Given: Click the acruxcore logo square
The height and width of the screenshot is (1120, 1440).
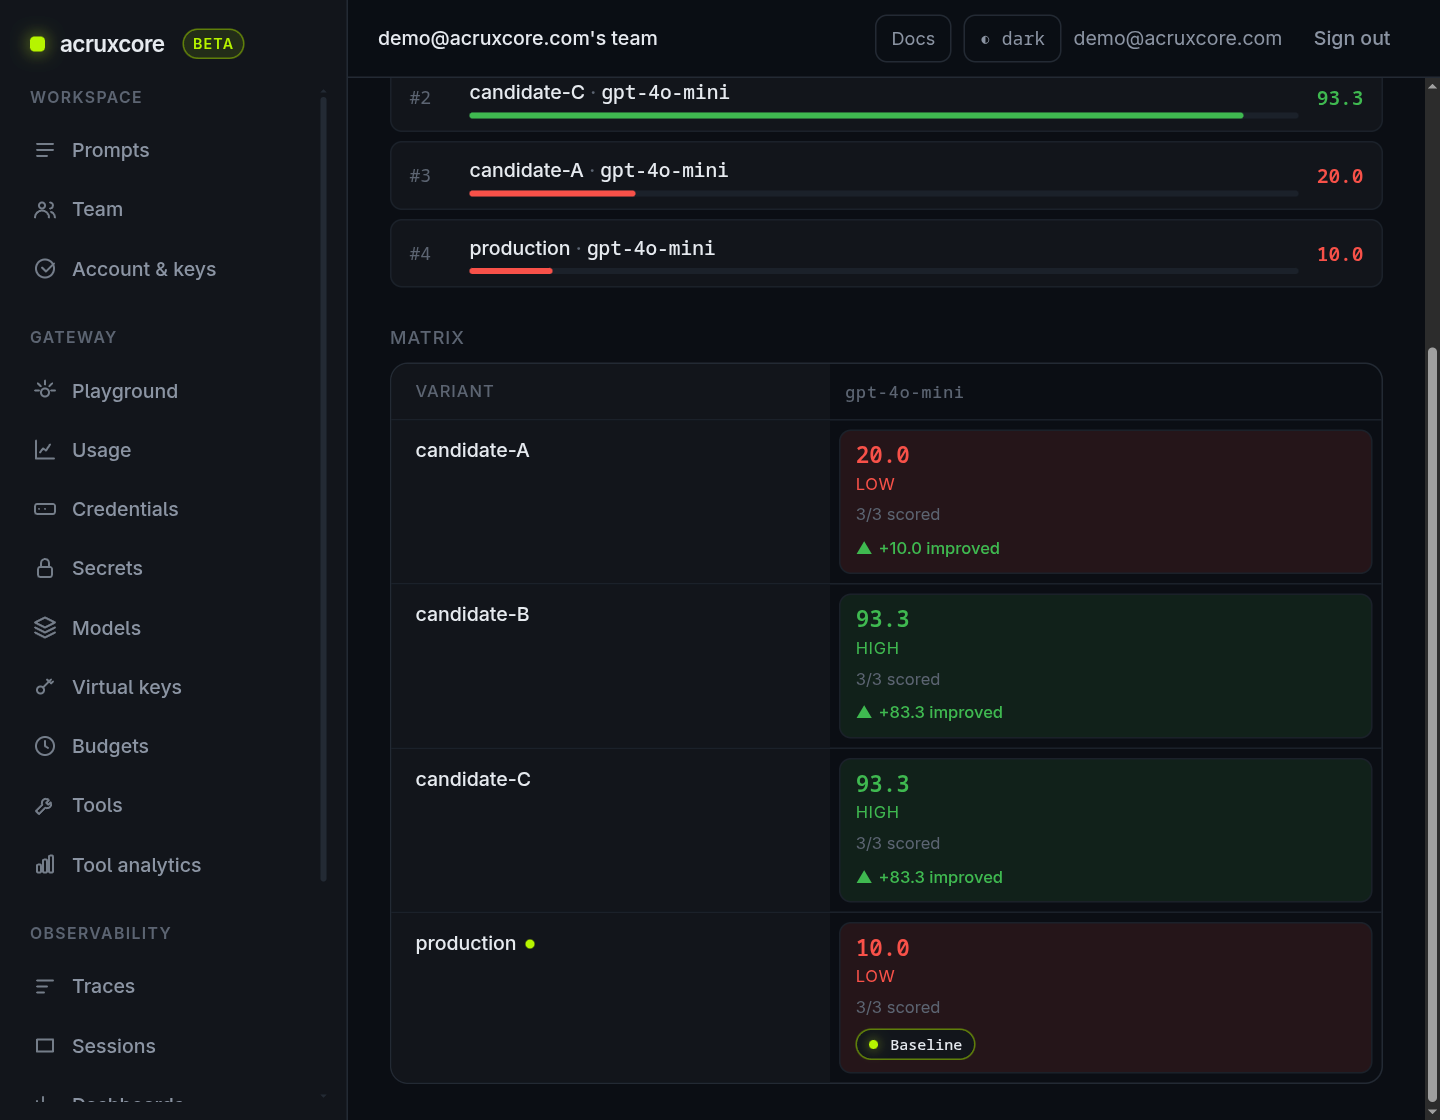Looking at the screenshot, I should 38,44.
